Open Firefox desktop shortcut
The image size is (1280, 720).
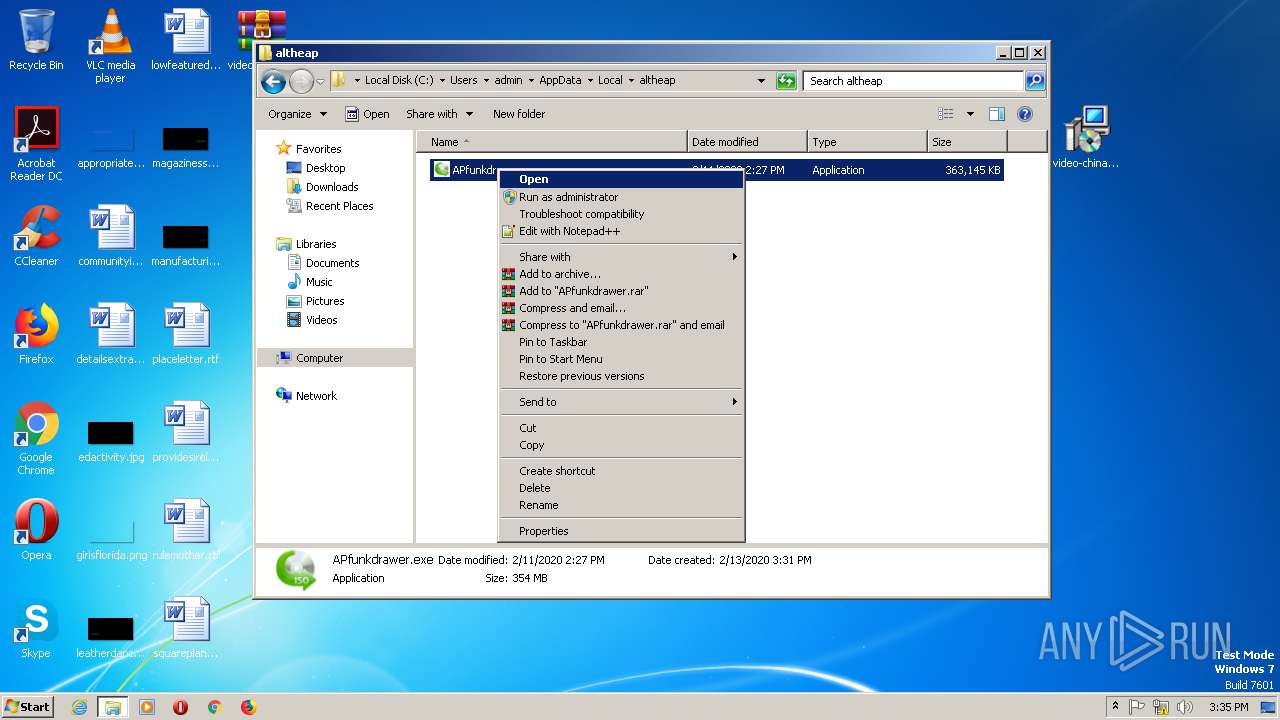point(36,334)
